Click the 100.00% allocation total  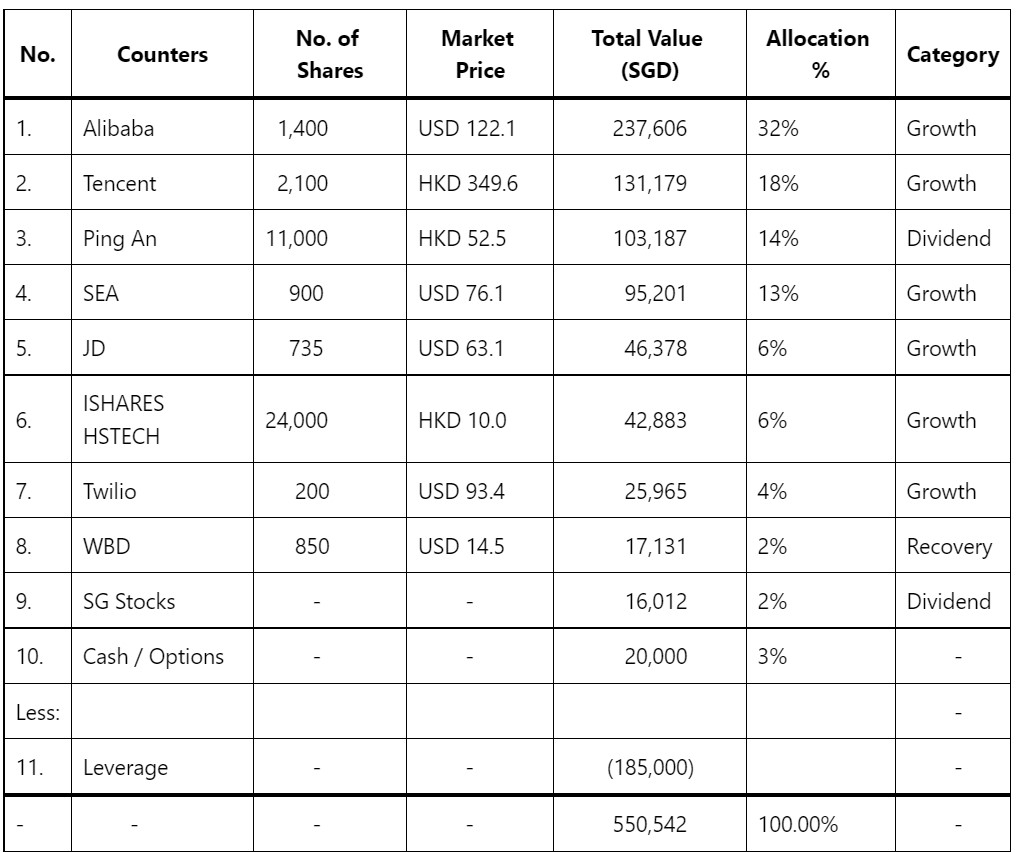click(798, 823)
